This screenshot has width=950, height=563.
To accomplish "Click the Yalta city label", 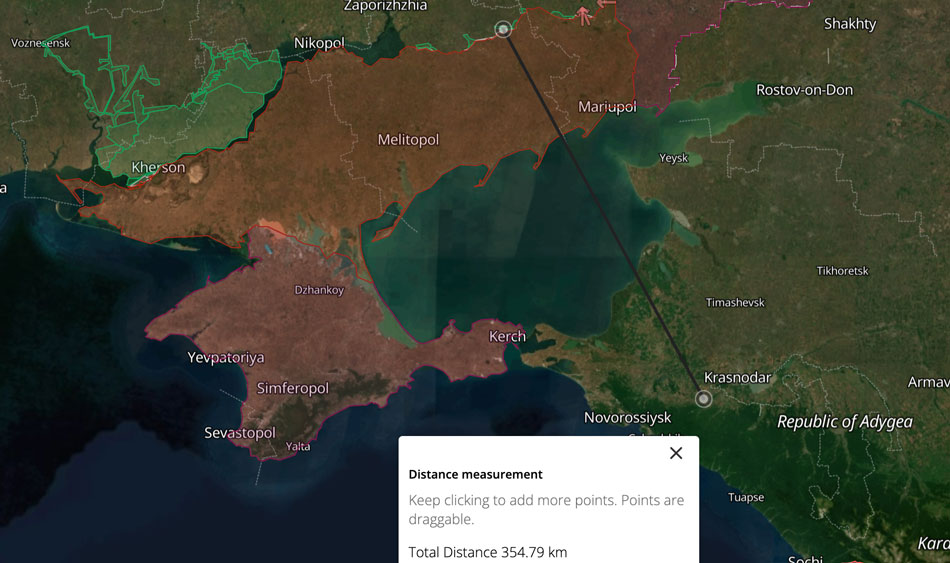I will (x=298, y=447).
